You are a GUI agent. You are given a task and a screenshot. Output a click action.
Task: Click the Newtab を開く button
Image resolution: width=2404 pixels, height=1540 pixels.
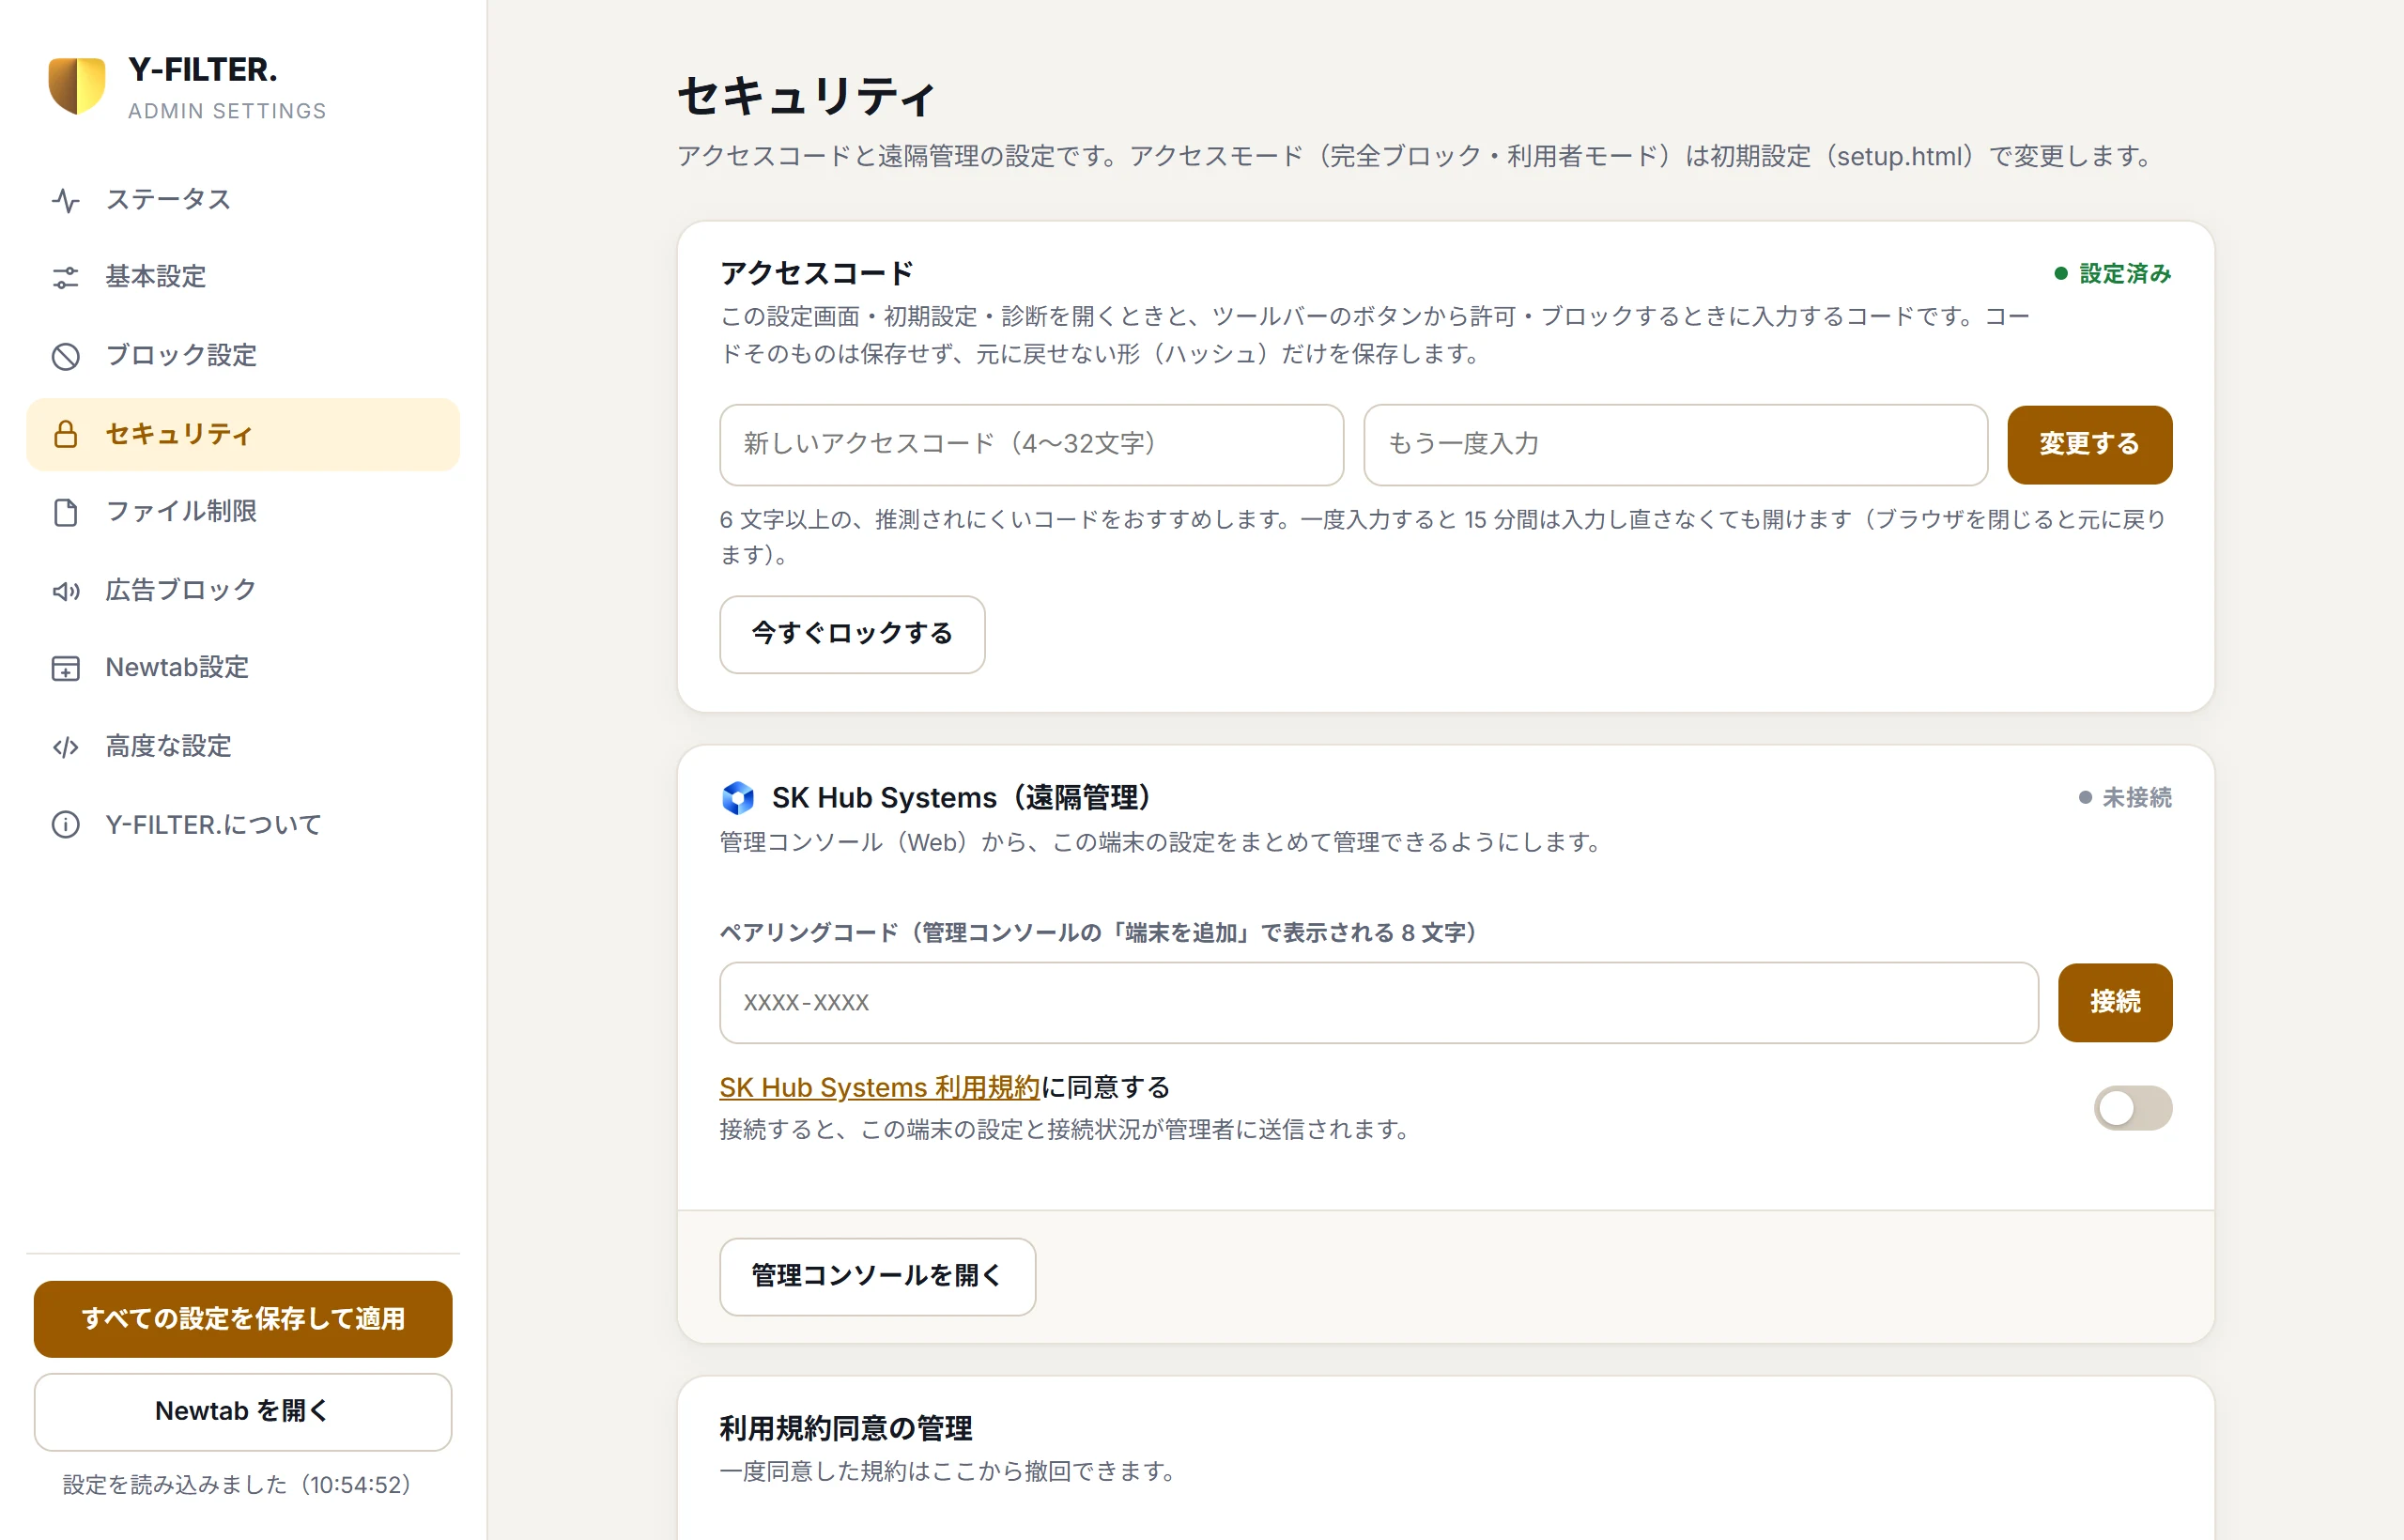click(243, 1411)
